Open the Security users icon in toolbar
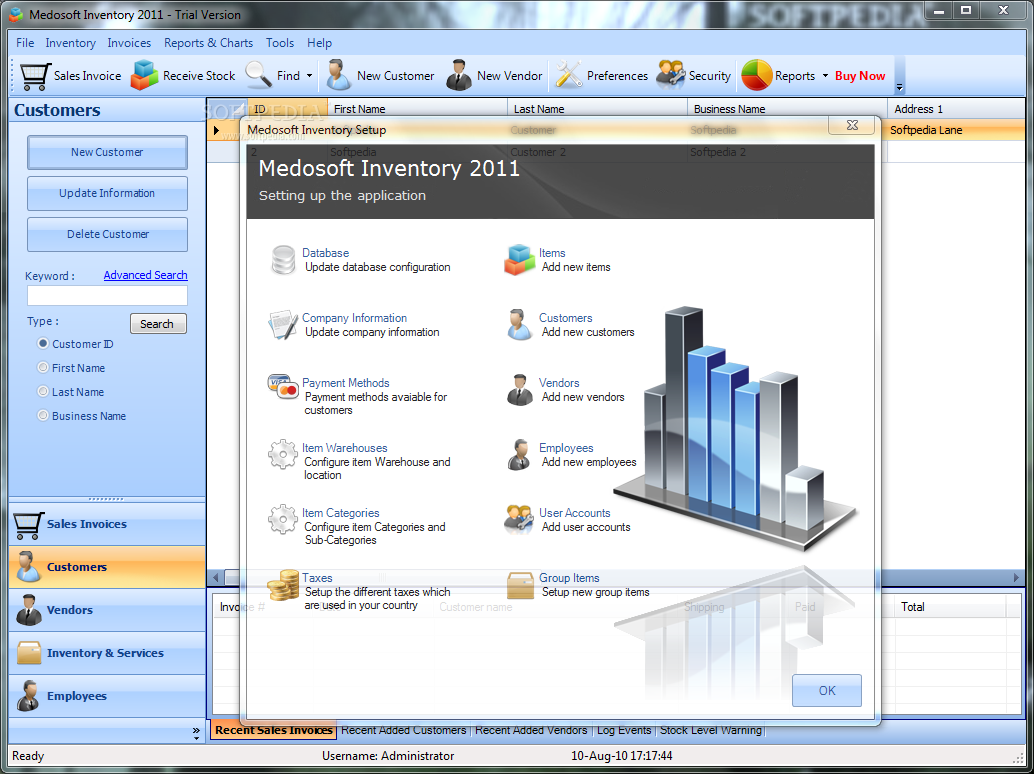Image resolution: width=1034 pixels, height=774 pixels. click(671, 75)
